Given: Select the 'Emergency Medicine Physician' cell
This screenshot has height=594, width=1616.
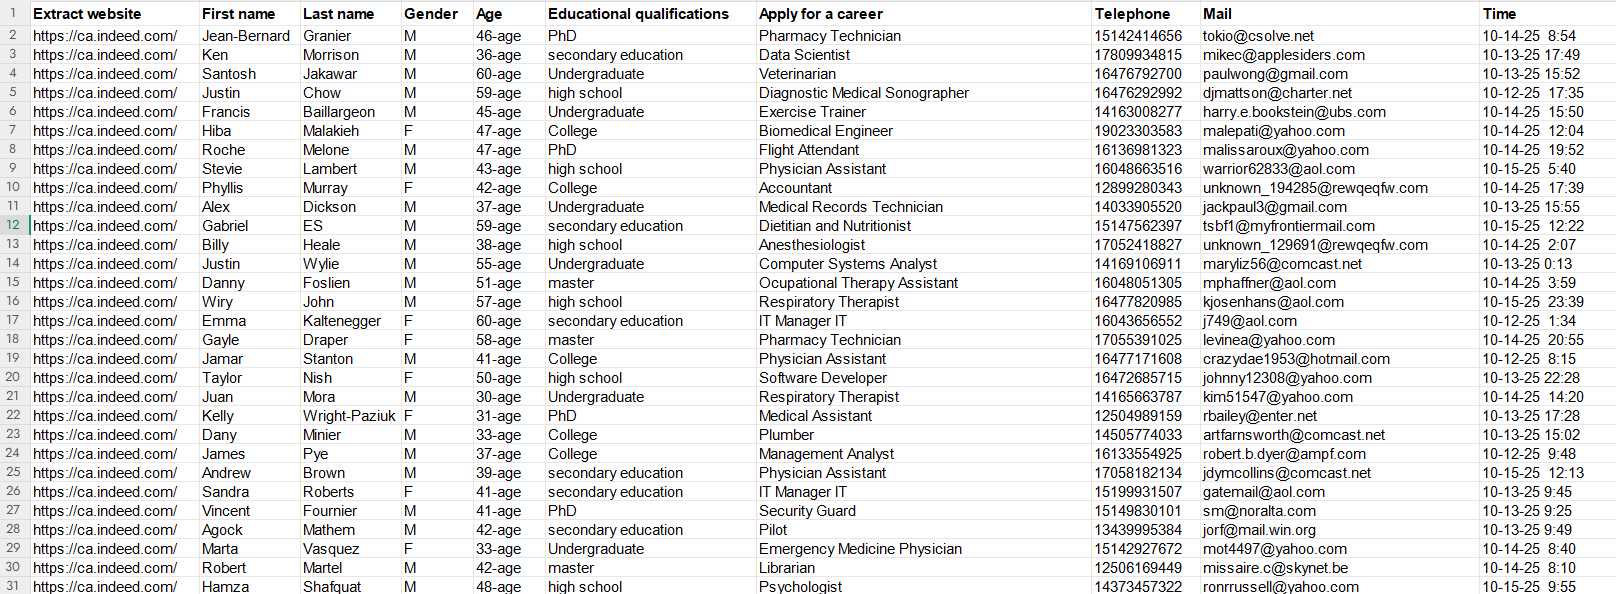Looking at the screenshot, I should coord(860,549).
